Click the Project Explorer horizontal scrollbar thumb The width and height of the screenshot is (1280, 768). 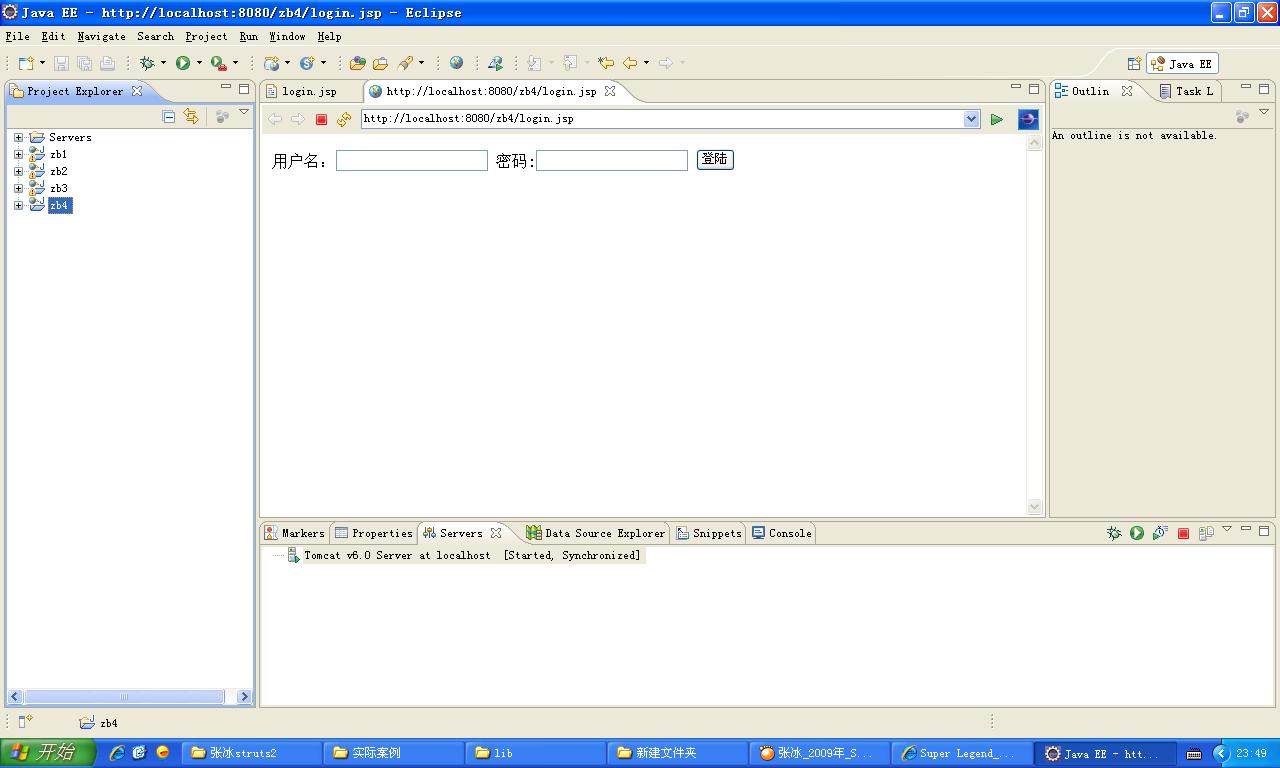pyautogui.click(x=124, y=696)
